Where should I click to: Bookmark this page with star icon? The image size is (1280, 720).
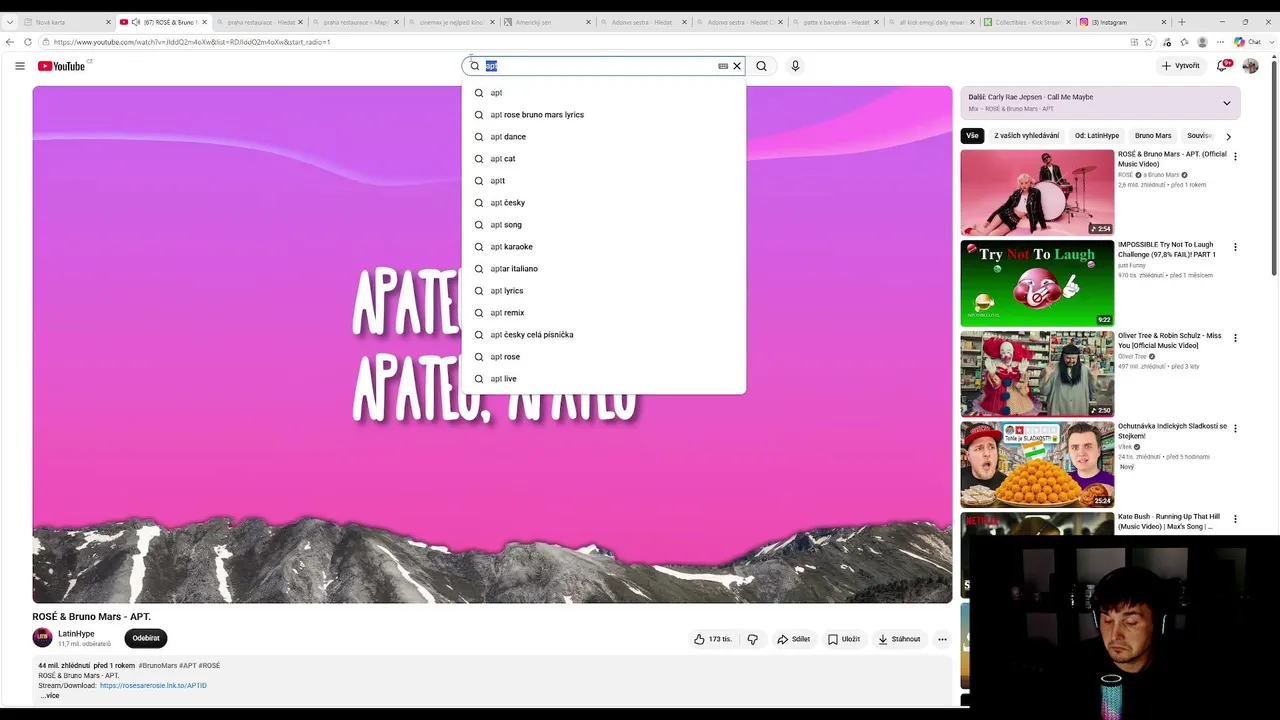point(1148,42)
